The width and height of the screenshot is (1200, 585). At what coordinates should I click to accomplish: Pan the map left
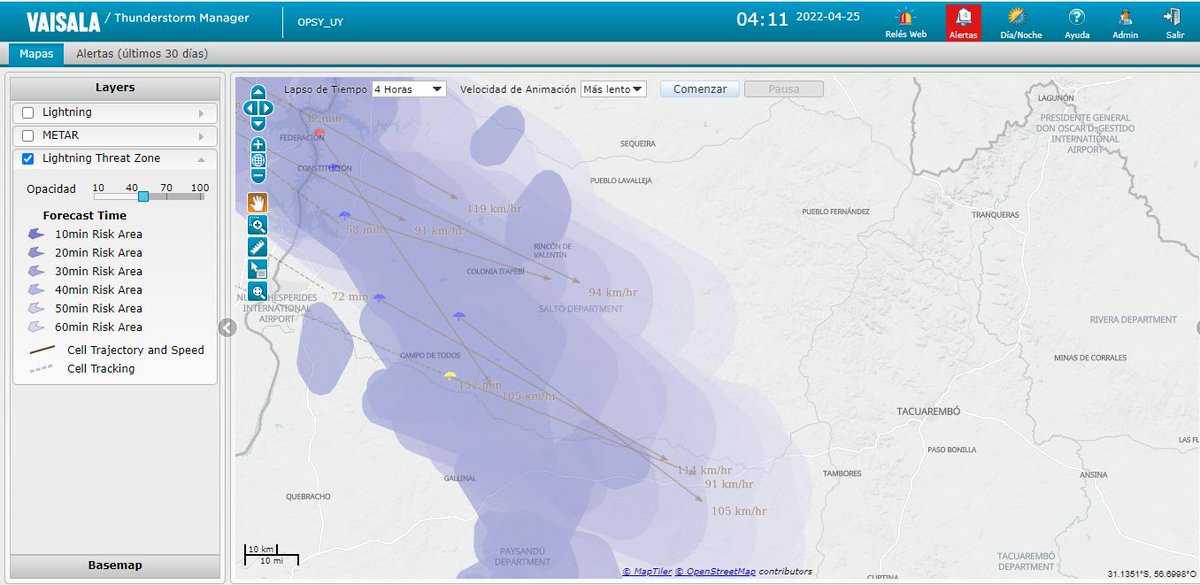coord(249,108)
